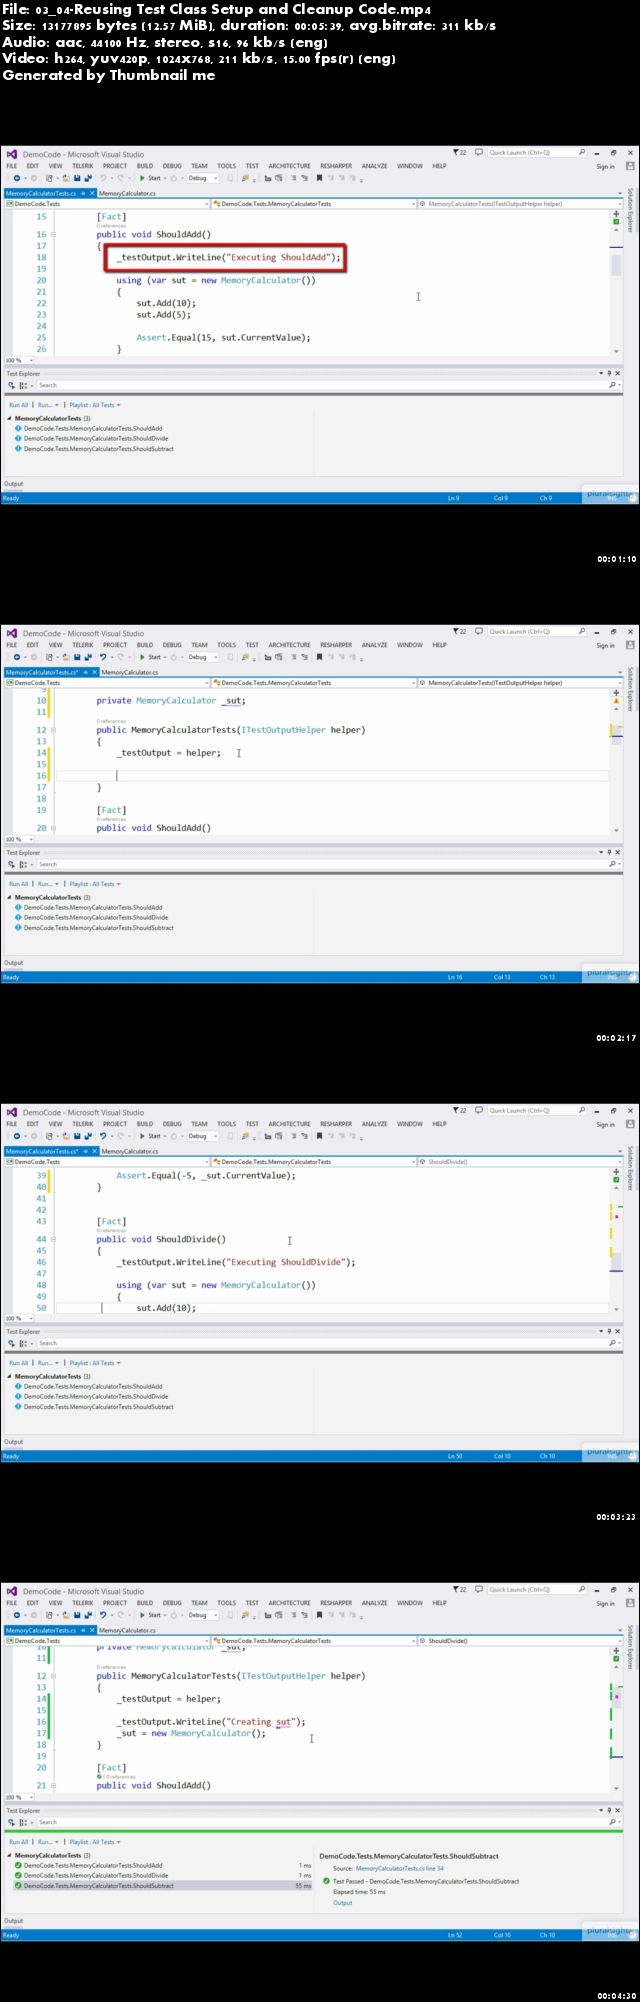Viewport: 640px width, 2002px height.
Task: Click Ln 52 status bar entry
Action: coord(455,1934)
